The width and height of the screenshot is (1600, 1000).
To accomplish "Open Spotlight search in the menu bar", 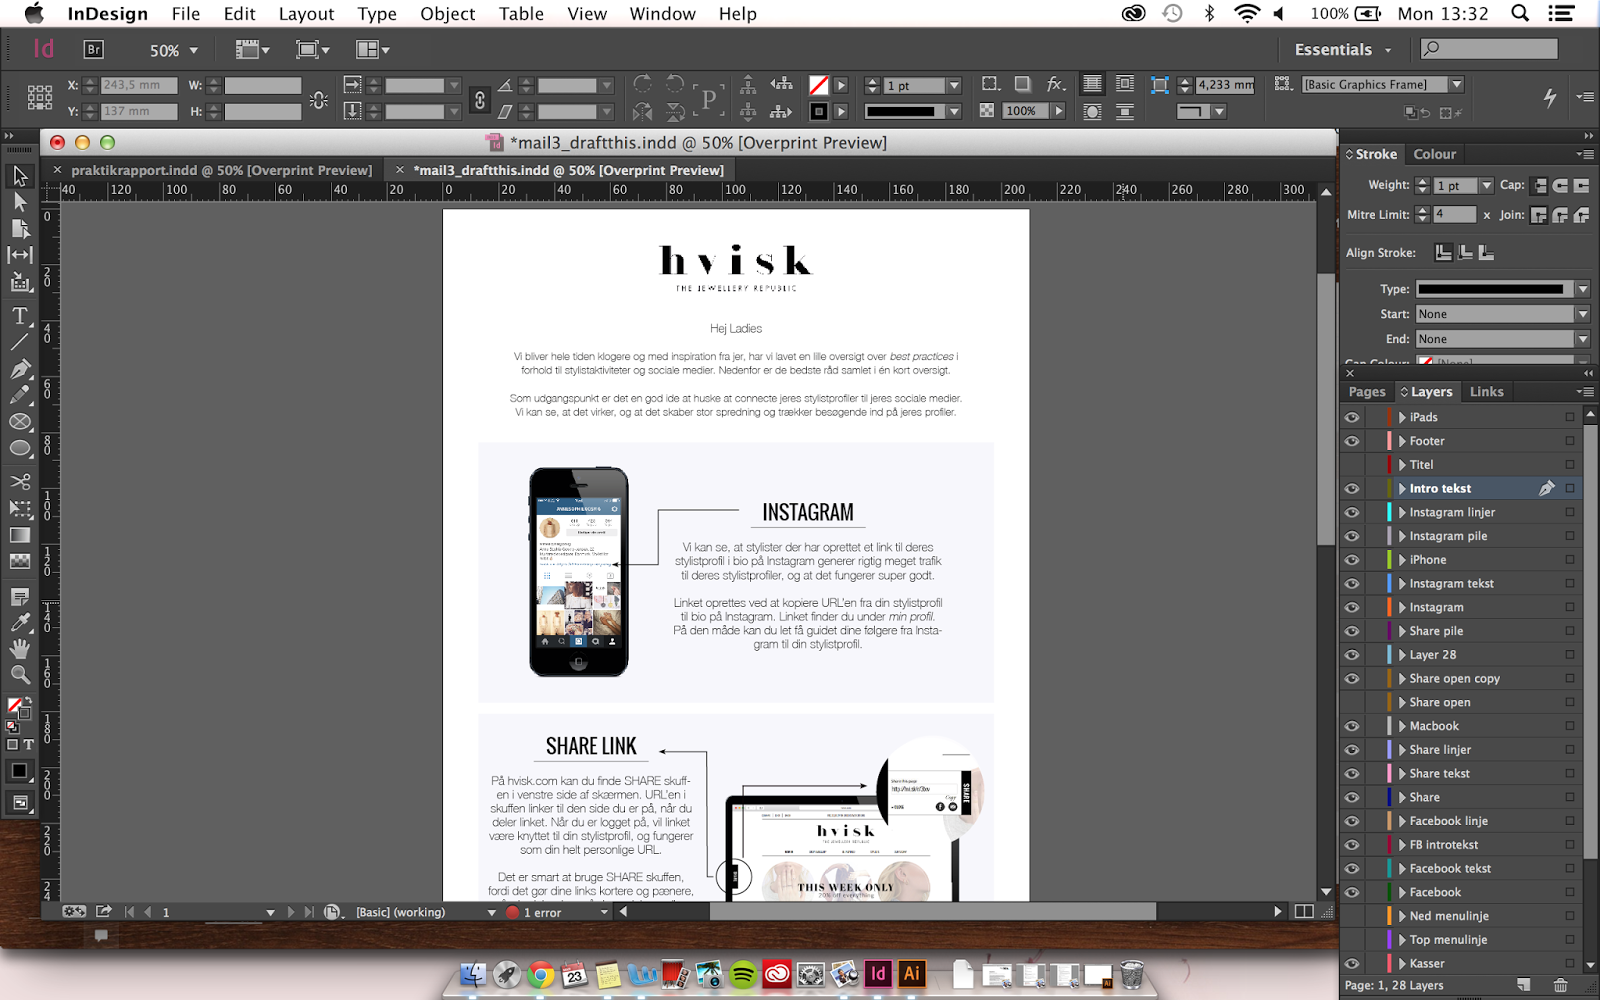I will point(1520,13).
